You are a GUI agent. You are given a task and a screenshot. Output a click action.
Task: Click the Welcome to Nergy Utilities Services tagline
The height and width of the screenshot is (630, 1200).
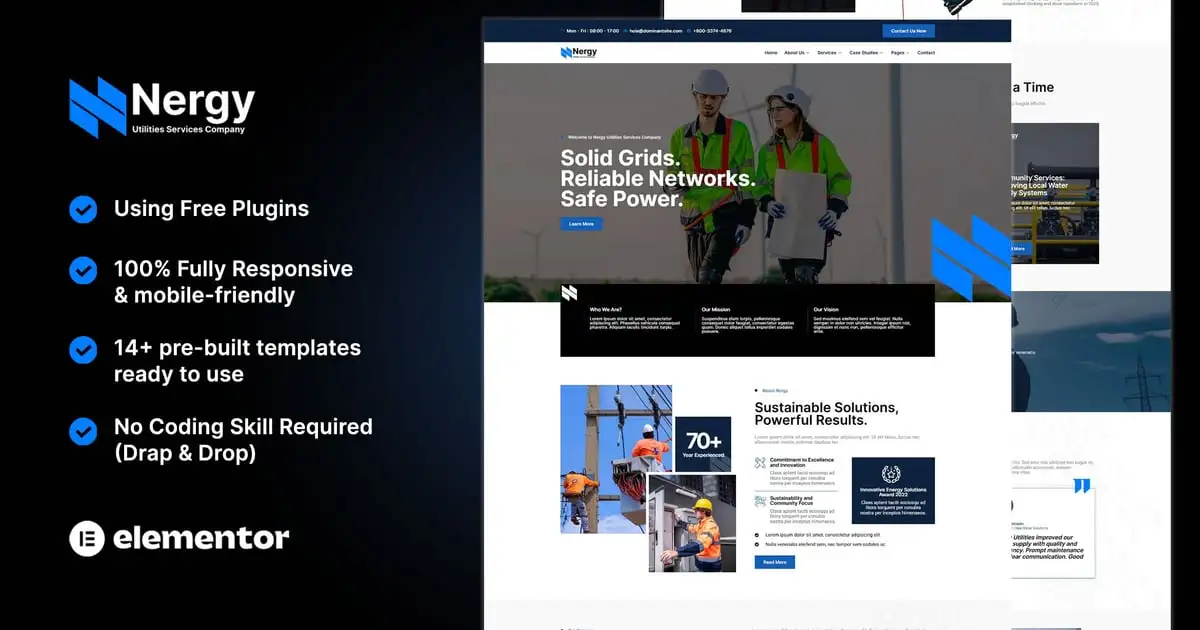pyautogui.click(x=614, y=137)
